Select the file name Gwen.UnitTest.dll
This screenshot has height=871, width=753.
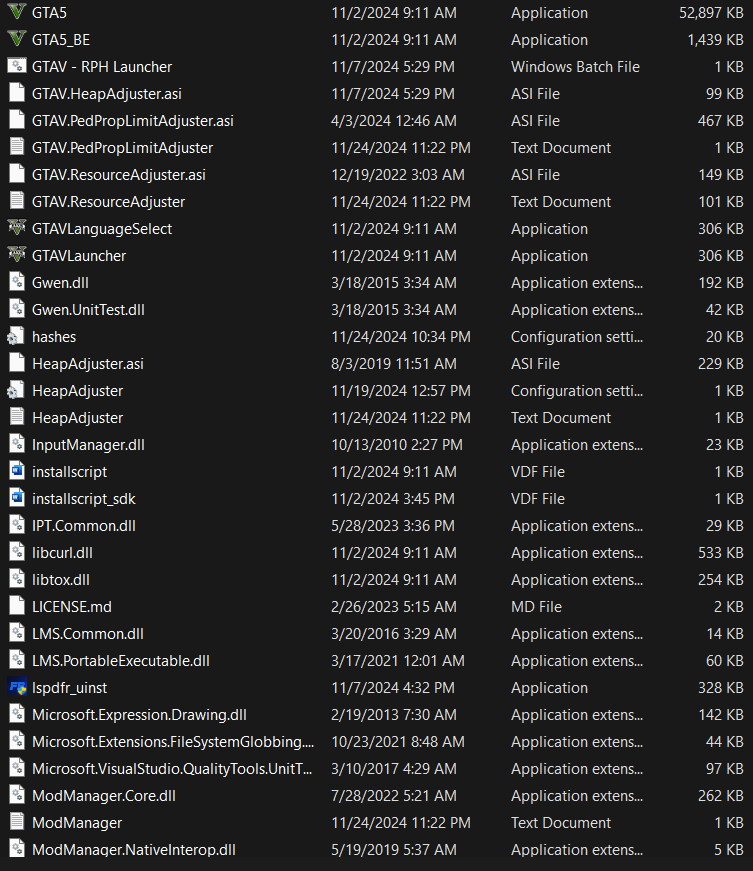click(88, 310)
